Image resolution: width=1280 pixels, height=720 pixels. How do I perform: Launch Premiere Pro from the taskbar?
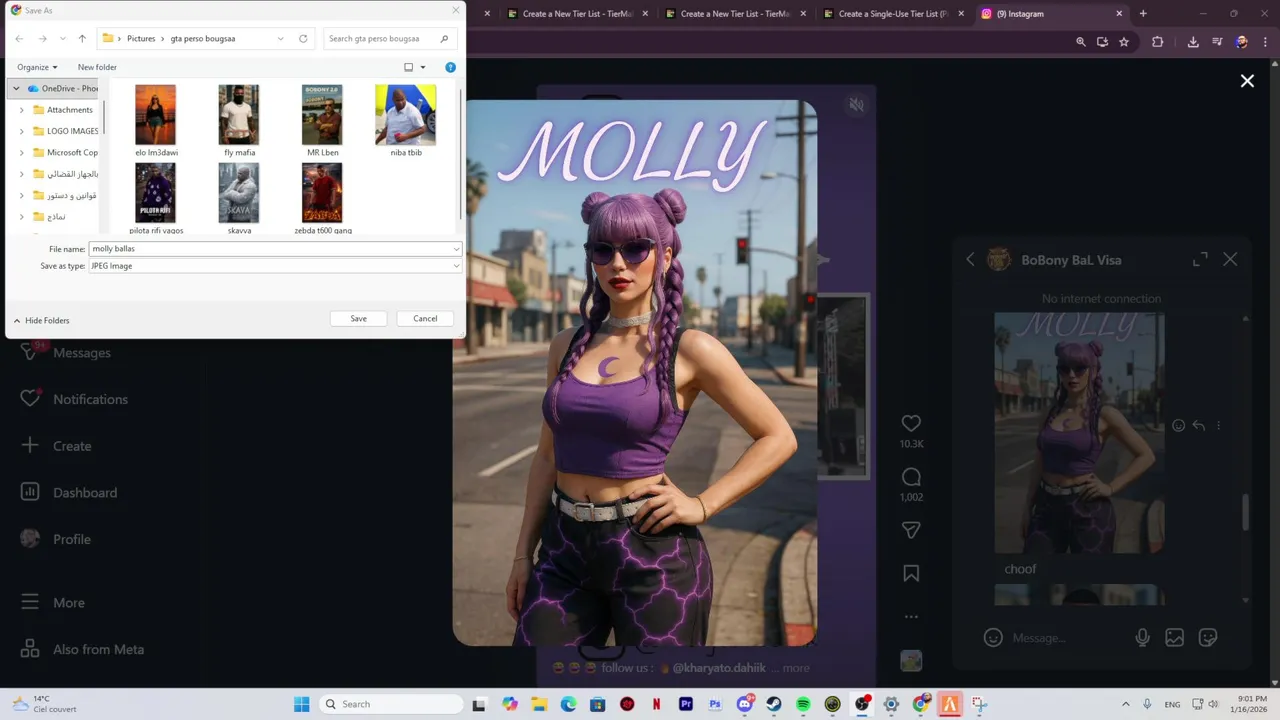686,704
